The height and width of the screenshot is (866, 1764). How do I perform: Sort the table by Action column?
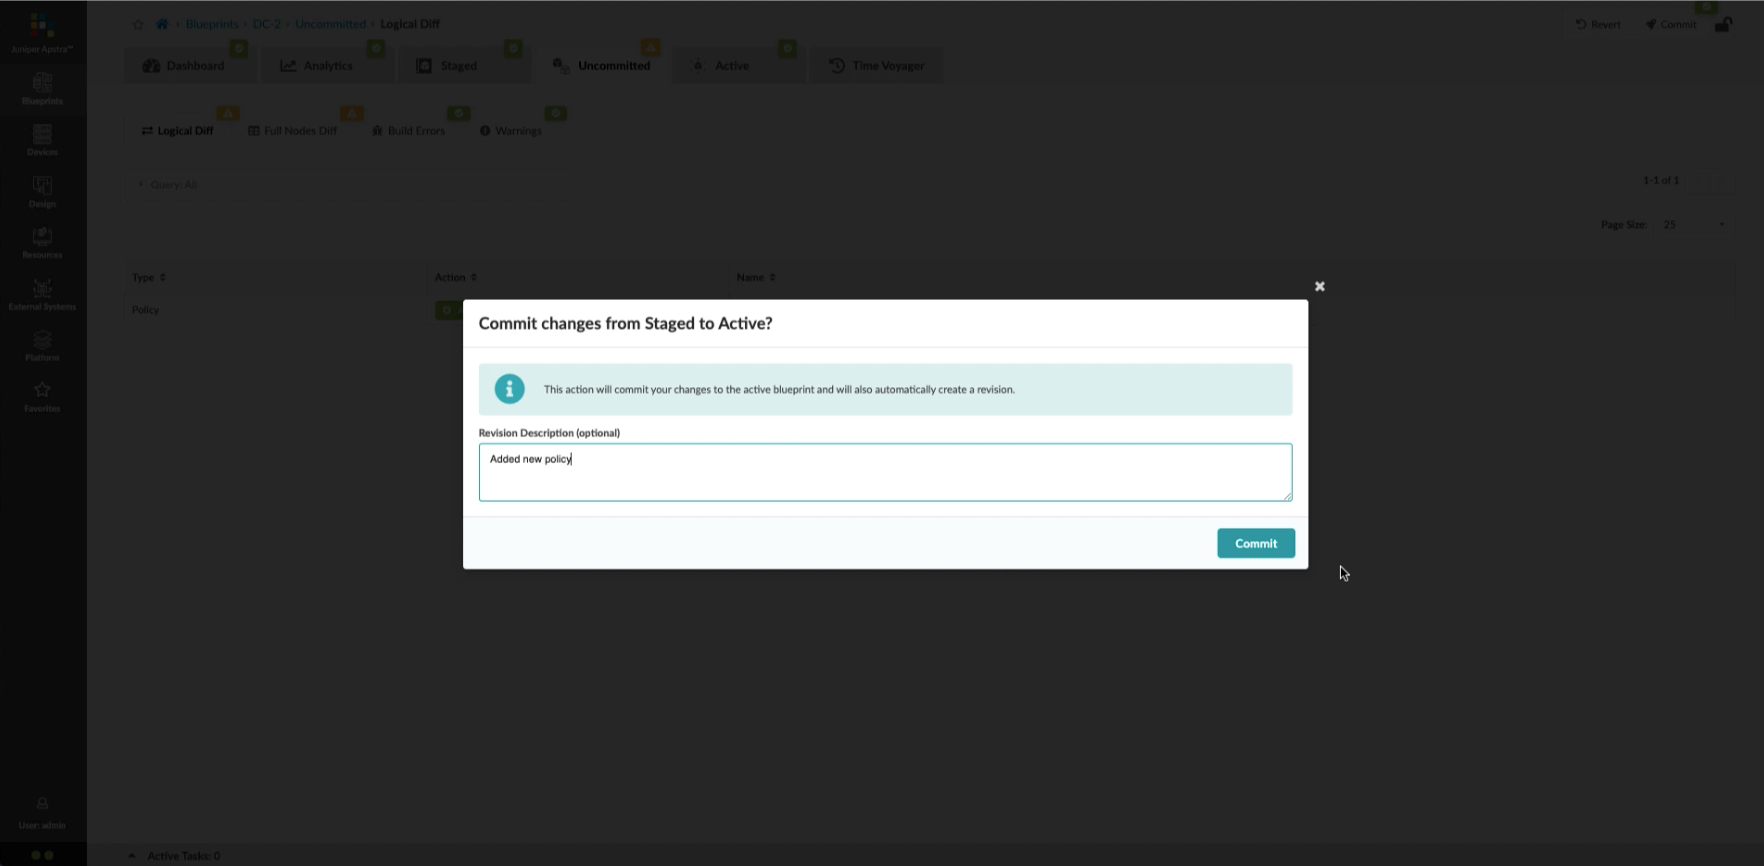[456, 277]
